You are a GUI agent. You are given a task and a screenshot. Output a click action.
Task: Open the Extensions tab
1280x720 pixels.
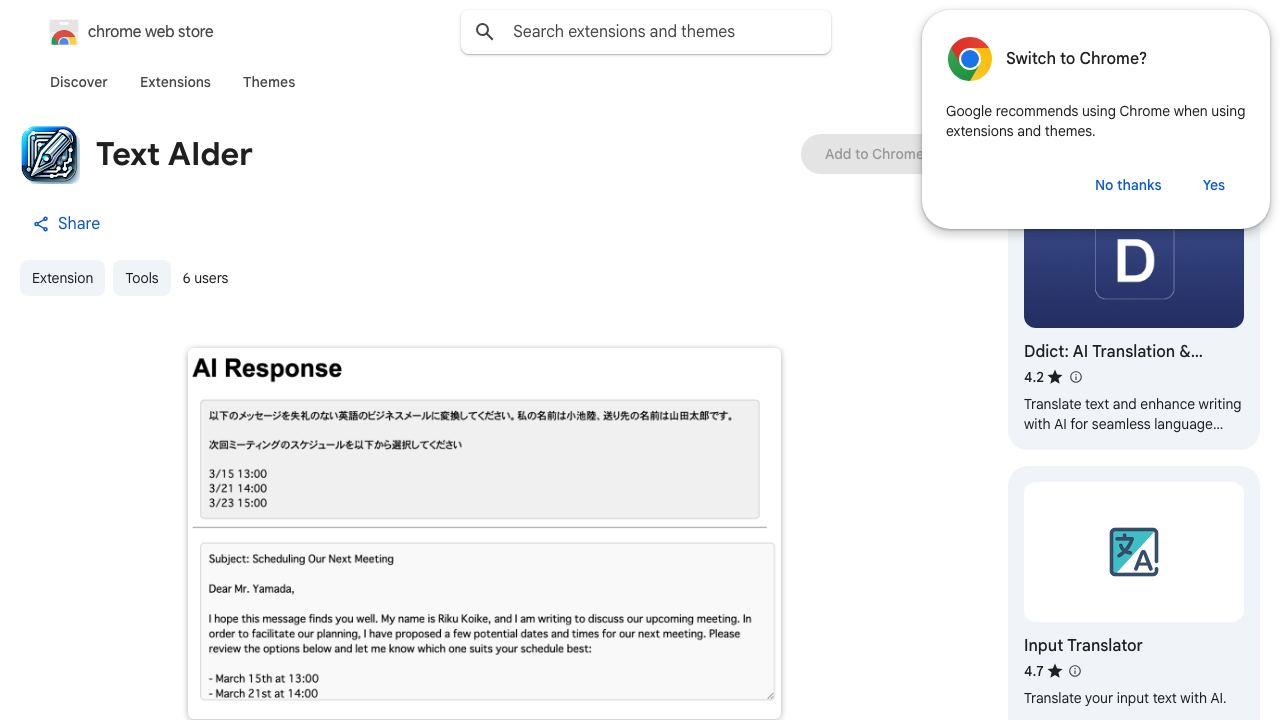click(175, 82)
